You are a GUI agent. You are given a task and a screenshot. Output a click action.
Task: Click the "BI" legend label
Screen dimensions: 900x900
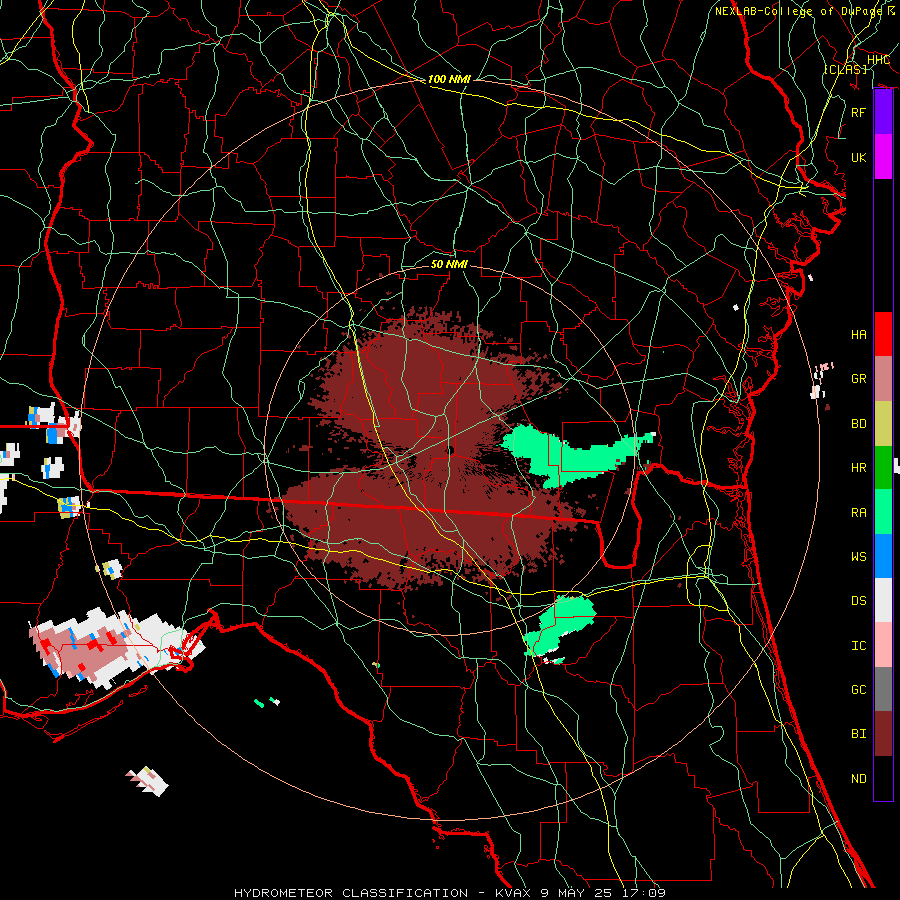[x=859, y=734]
